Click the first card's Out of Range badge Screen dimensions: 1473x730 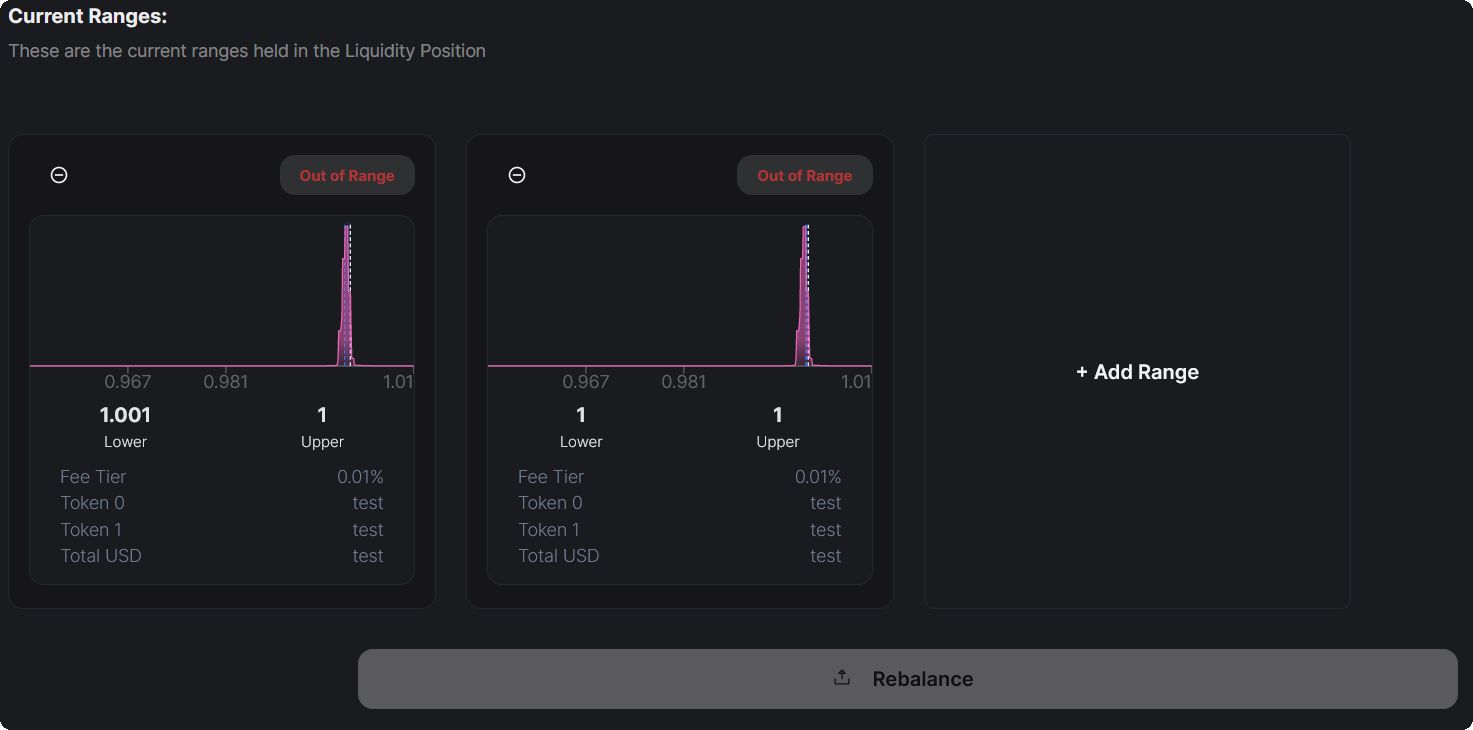coord(347,176)
